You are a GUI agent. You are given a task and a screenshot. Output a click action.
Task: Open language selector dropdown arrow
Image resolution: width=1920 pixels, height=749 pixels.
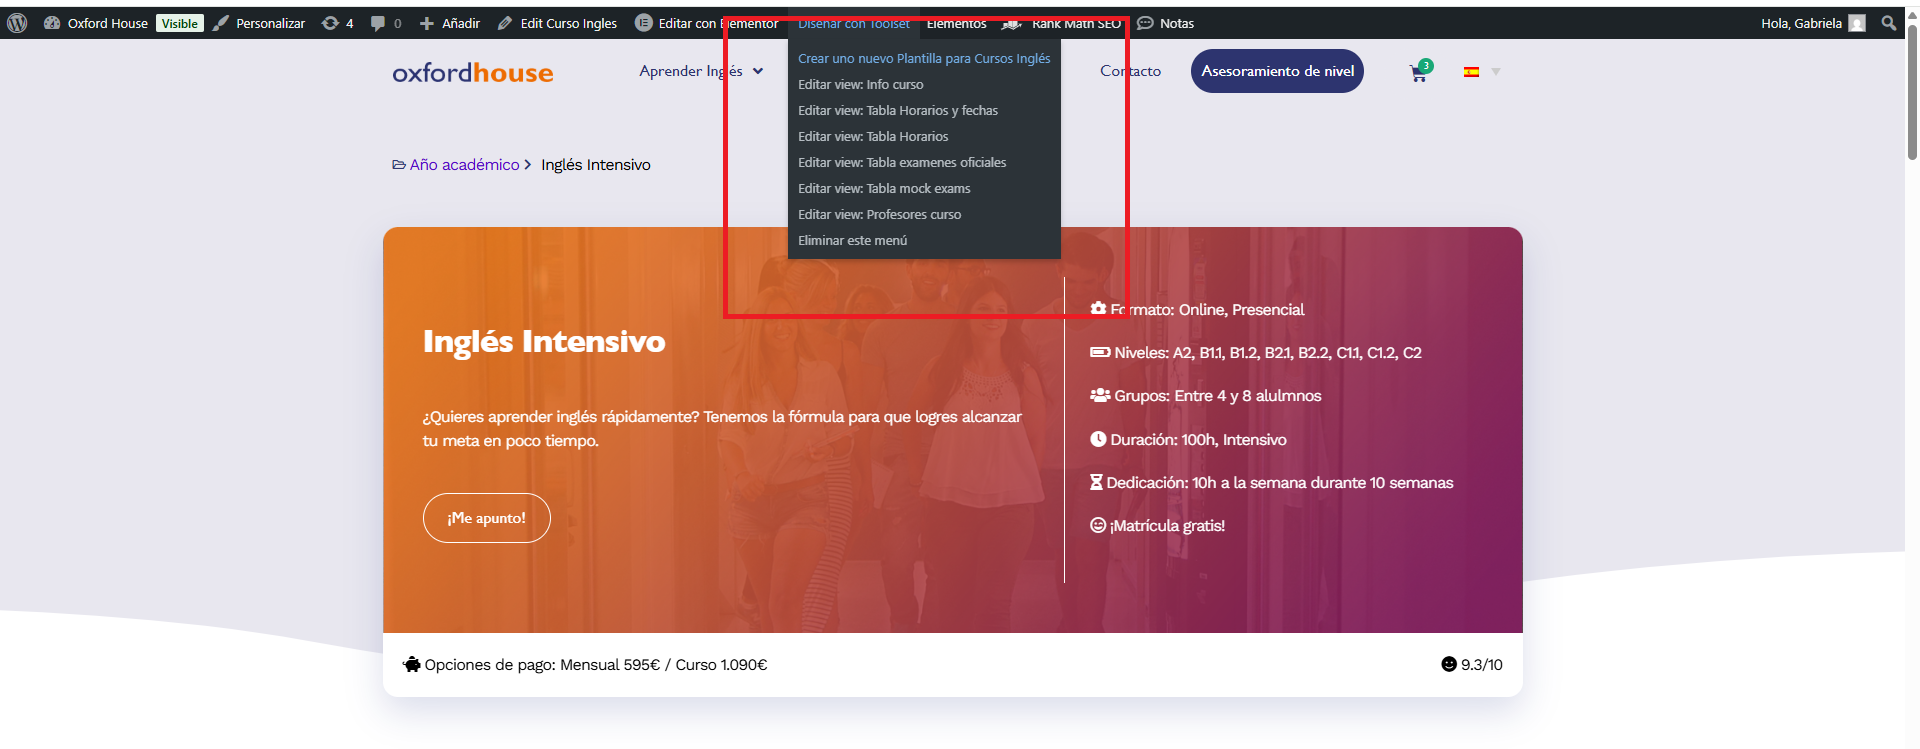pos(1496,72)
